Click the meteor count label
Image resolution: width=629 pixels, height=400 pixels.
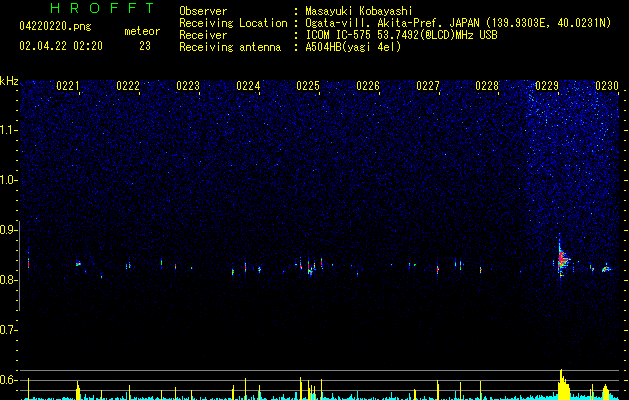pos(142,31)
